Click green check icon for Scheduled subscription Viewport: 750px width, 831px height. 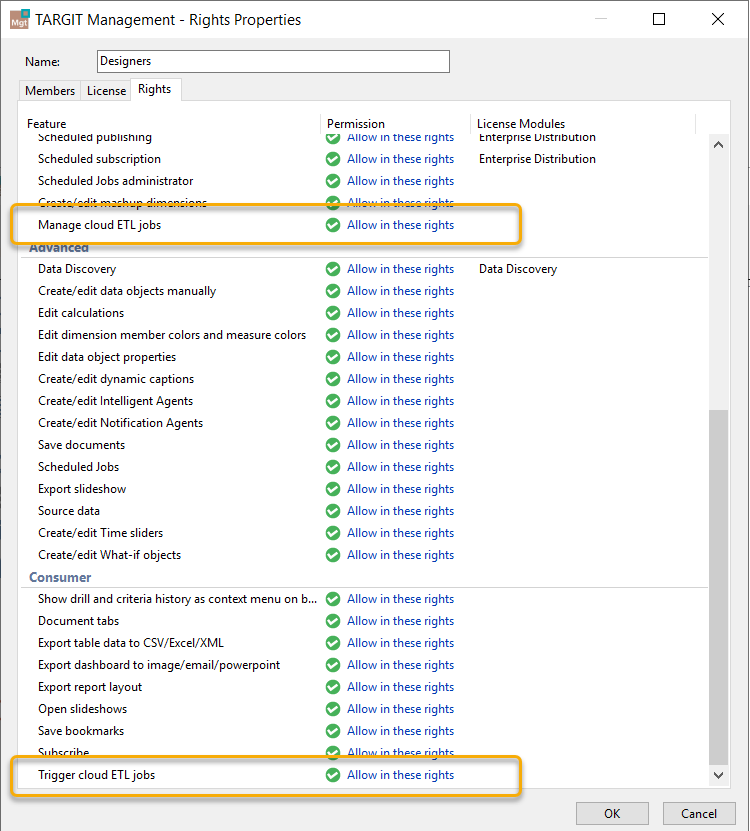(333, 159)
